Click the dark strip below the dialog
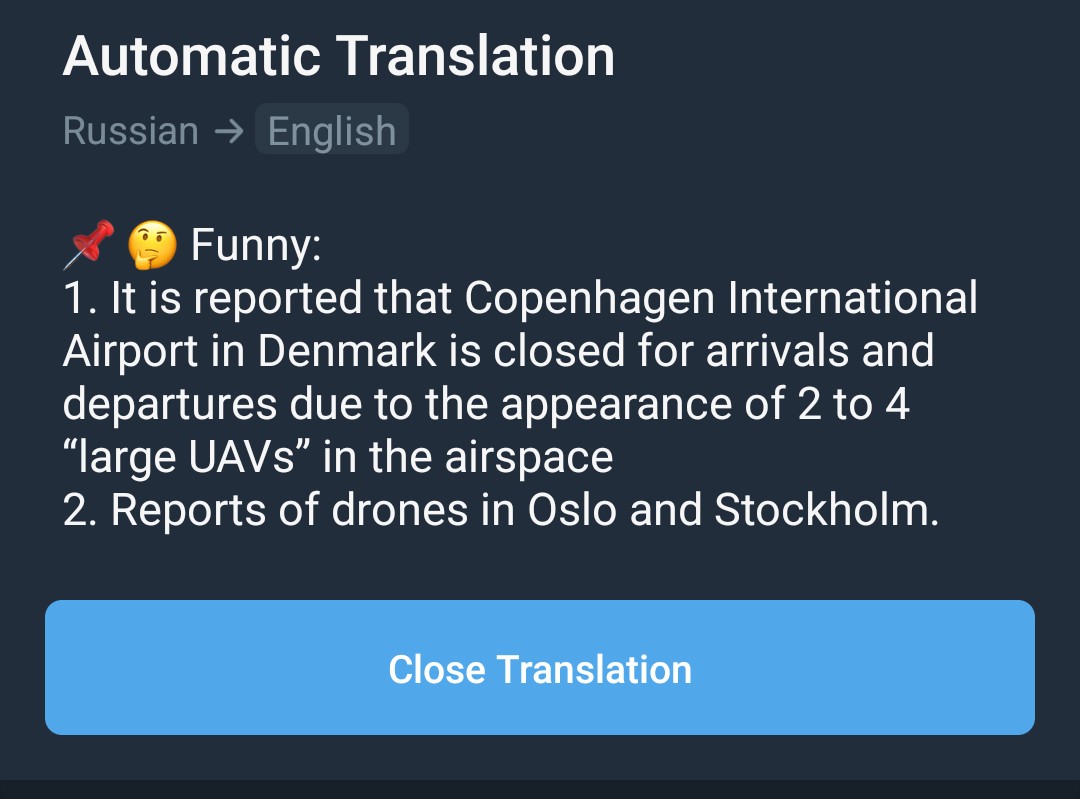Image resolution: width=1080 pixels, height=799 pixels. 540,789
